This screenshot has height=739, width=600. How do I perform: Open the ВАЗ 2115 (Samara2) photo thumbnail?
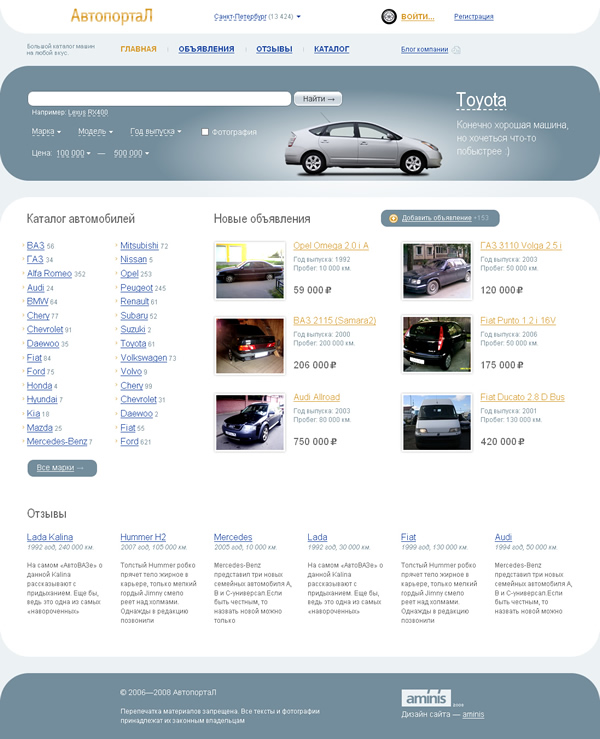[250, 345]
